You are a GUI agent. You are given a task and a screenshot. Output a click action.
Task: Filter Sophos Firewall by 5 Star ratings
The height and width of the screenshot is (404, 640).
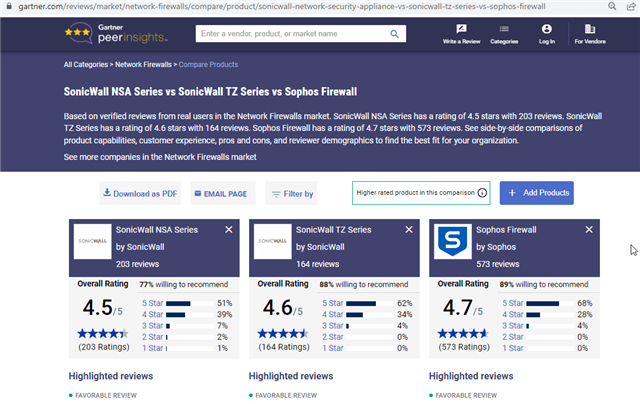tap(513, 303)
